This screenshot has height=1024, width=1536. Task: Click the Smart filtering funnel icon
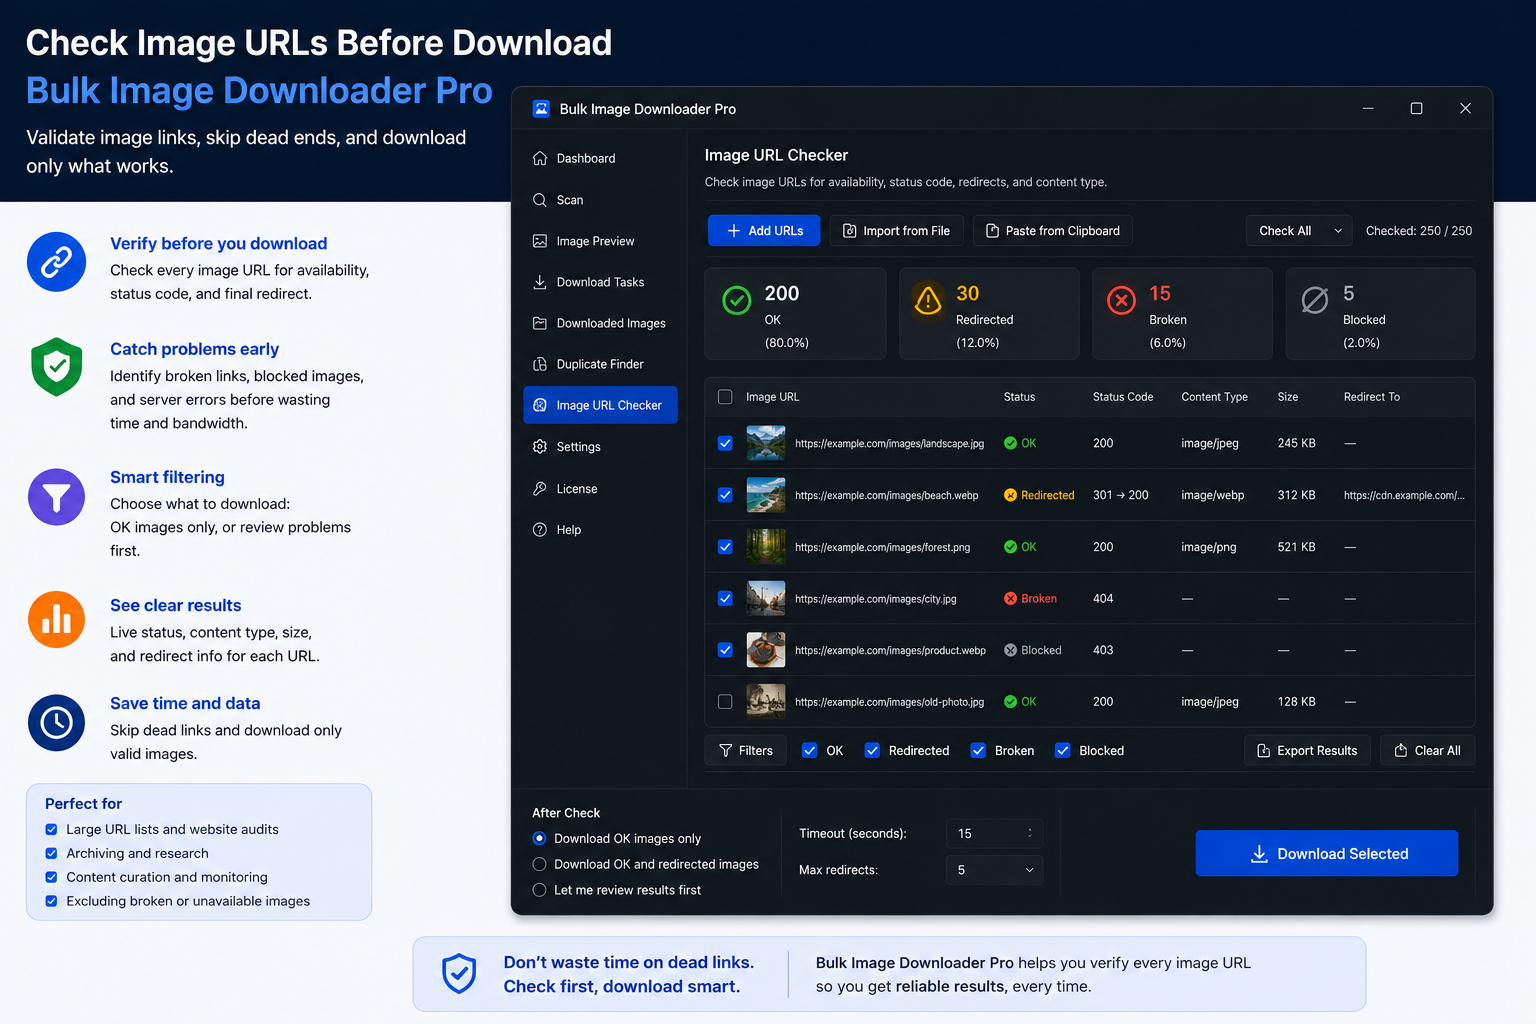[57, 497]
